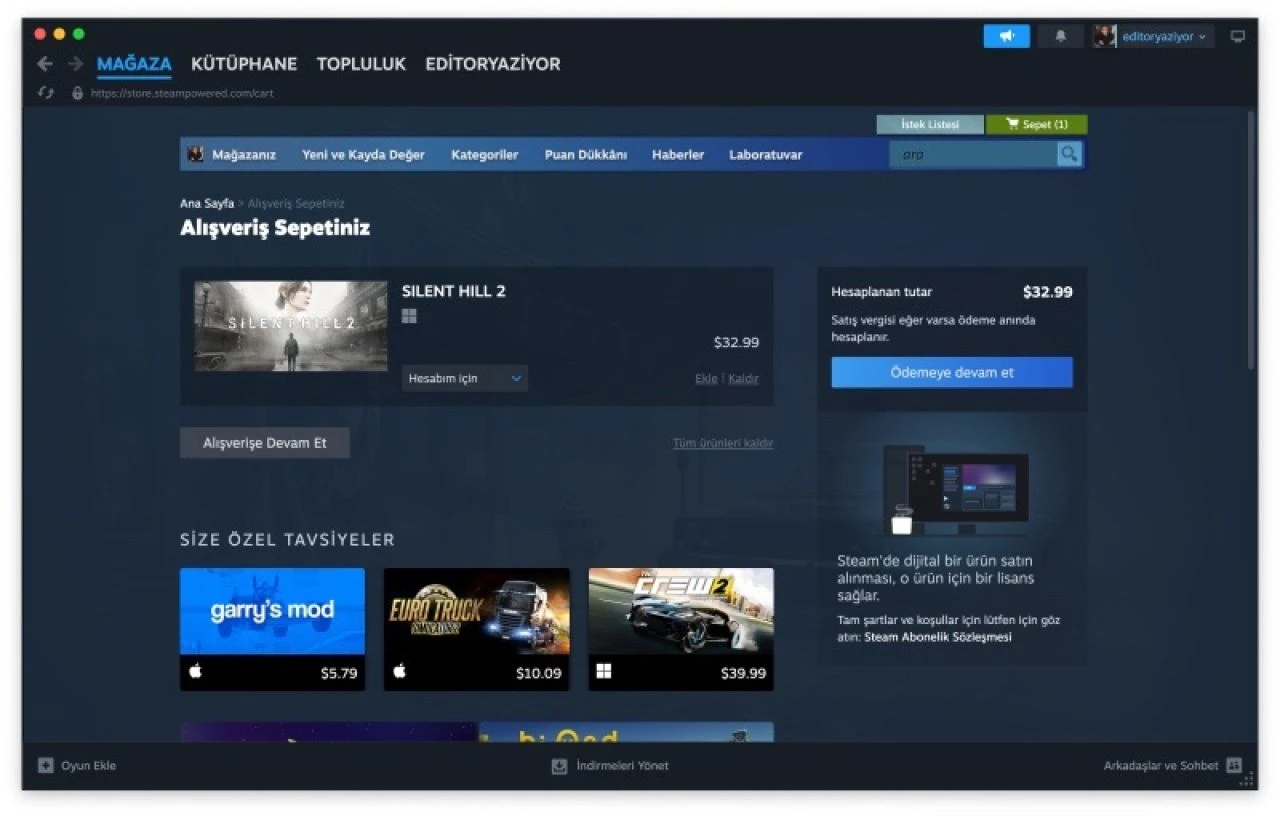Click the Steam logo next to Mağazanız
The image size is (1280, 816).
tap(196, 154)
